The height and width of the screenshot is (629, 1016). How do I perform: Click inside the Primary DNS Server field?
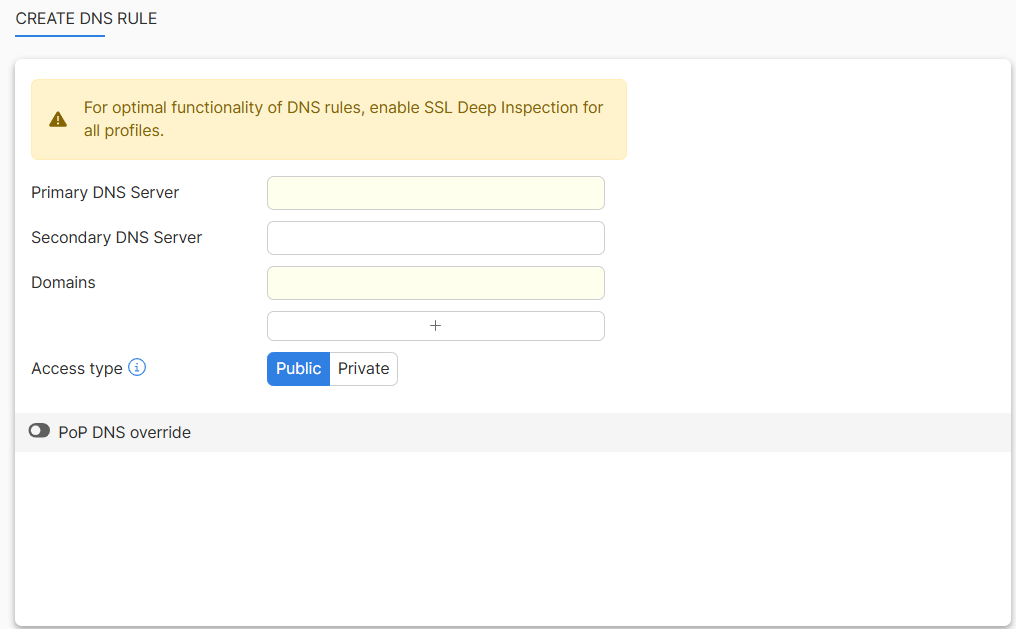click(x=435, y=192)
